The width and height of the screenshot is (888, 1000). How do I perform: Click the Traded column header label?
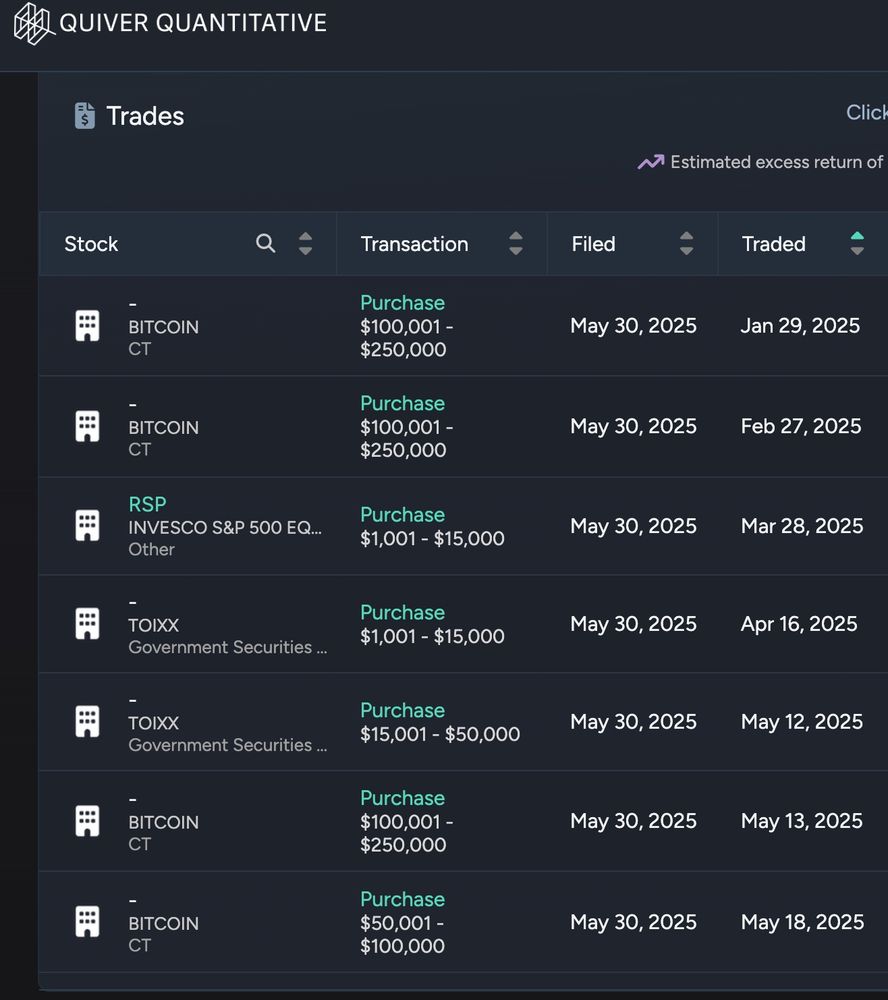773,244
